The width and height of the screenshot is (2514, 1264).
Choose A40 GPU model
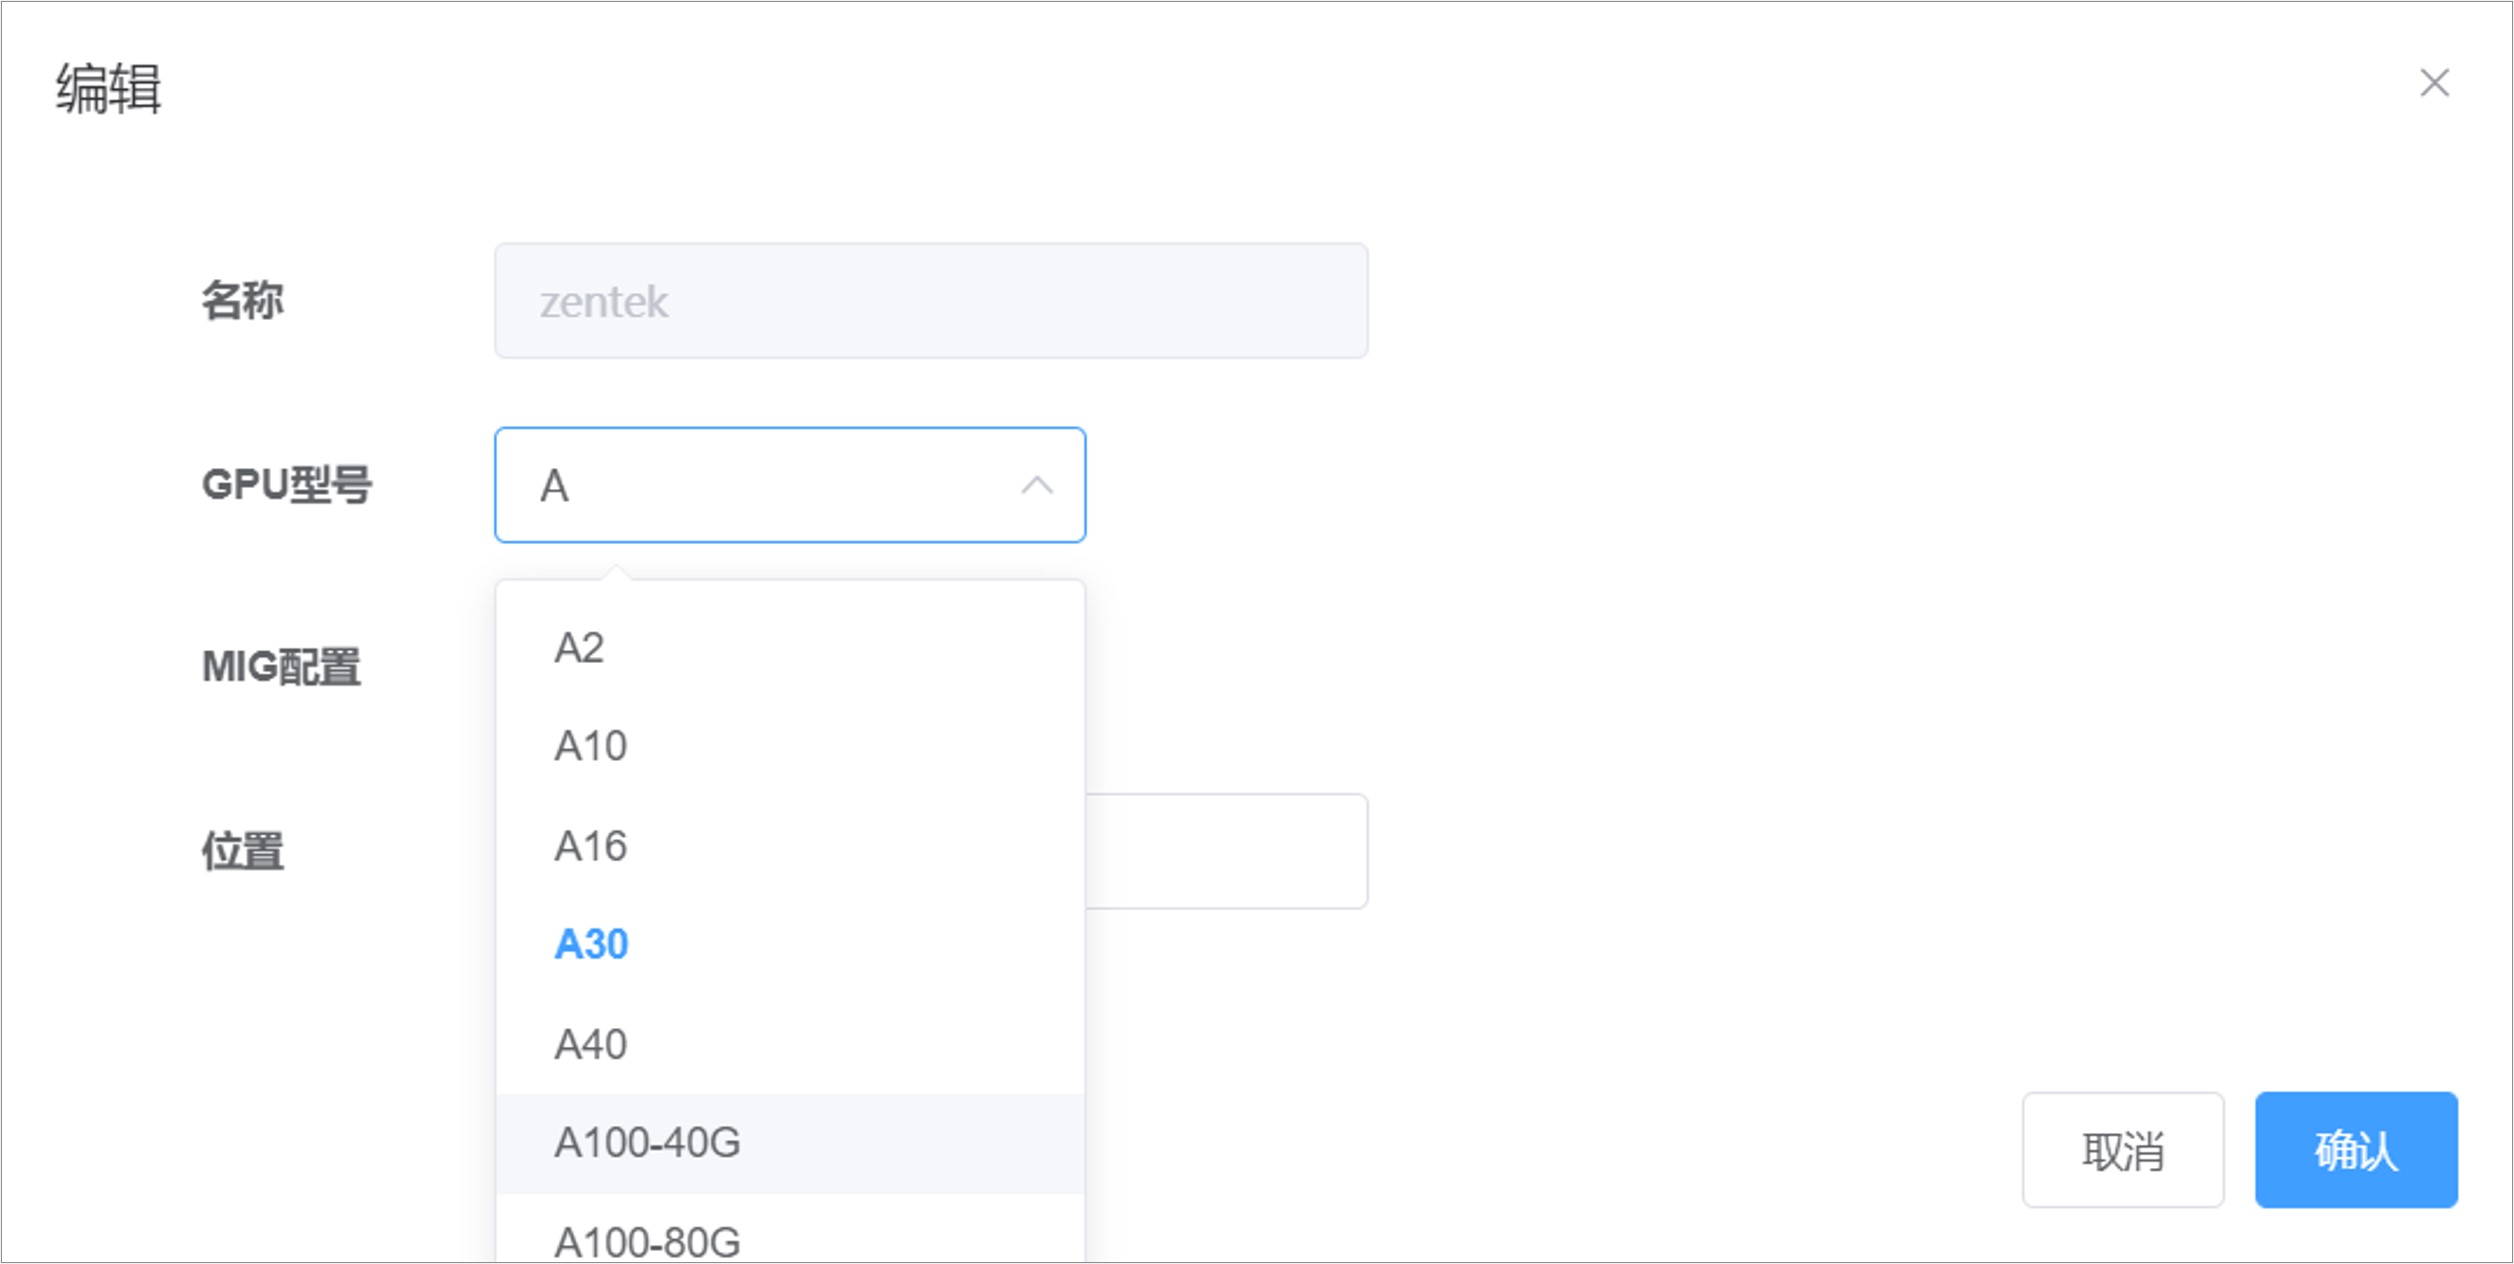[790, 1044]
